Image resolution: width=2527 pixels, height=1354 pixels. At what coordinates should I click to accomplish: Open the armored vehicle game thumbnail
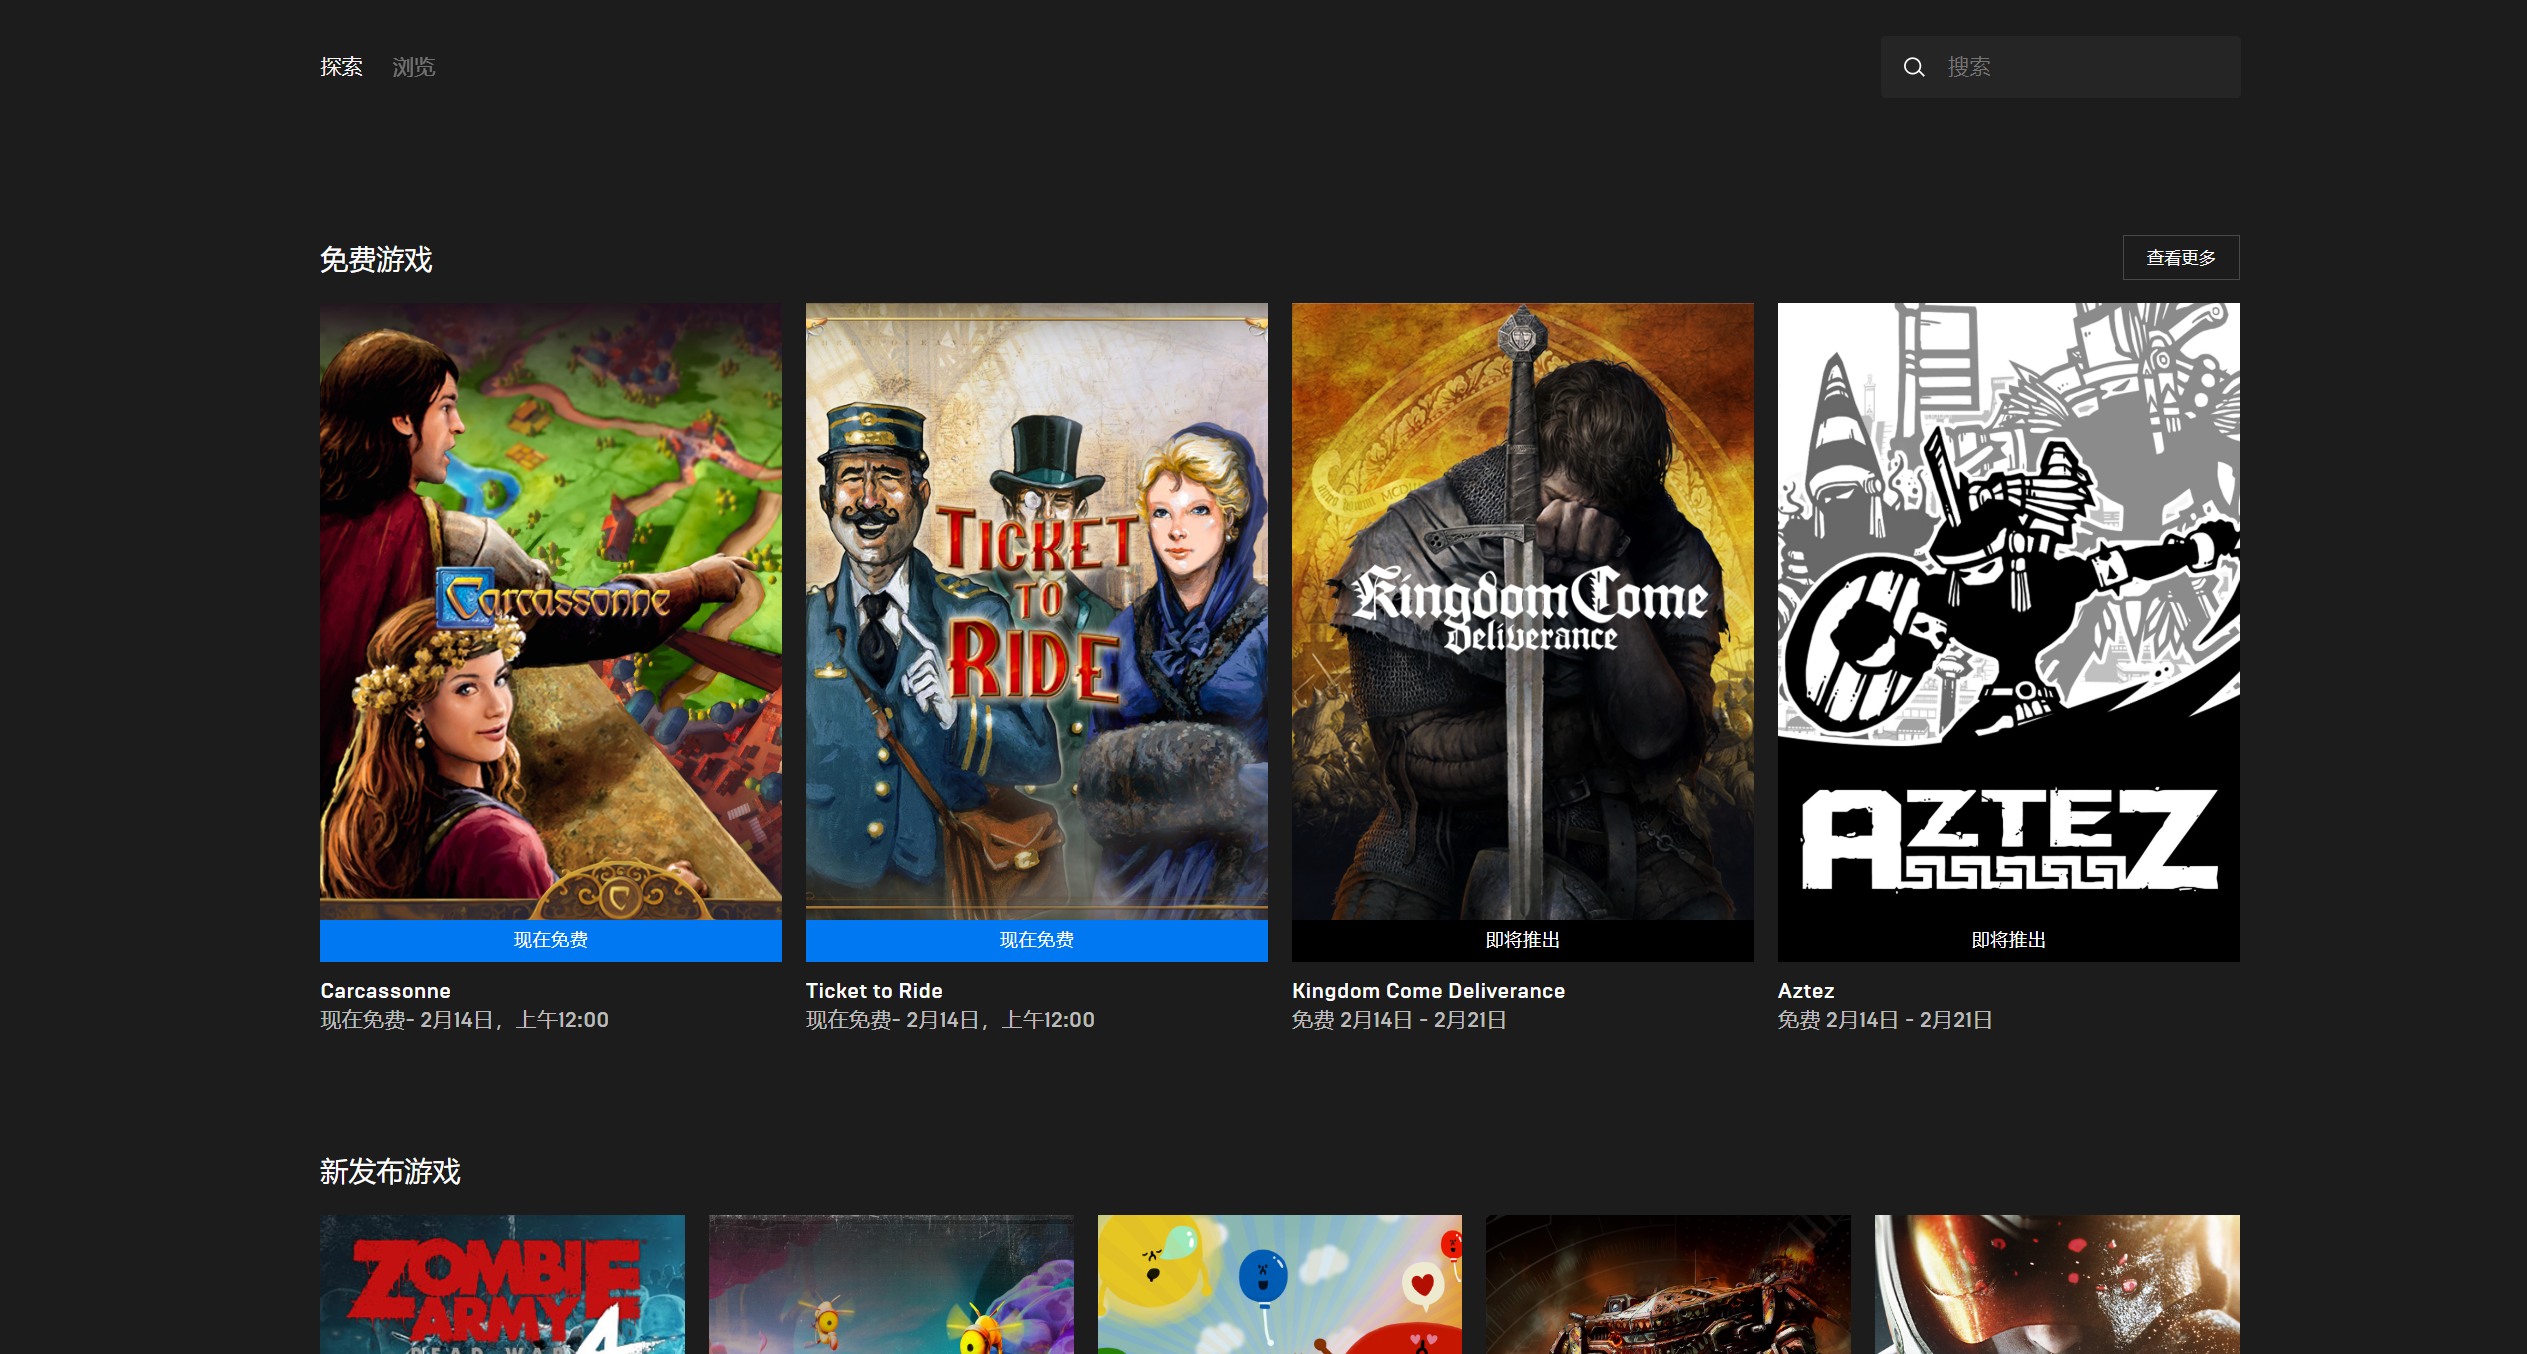[1668, 1285]
